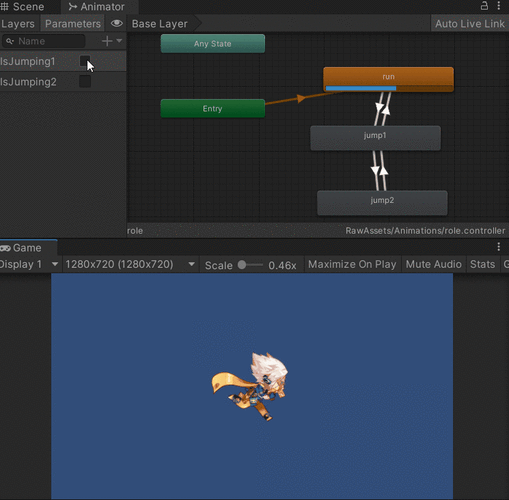Enable the IsJumping1 checkbox

(x=85, y=61)
